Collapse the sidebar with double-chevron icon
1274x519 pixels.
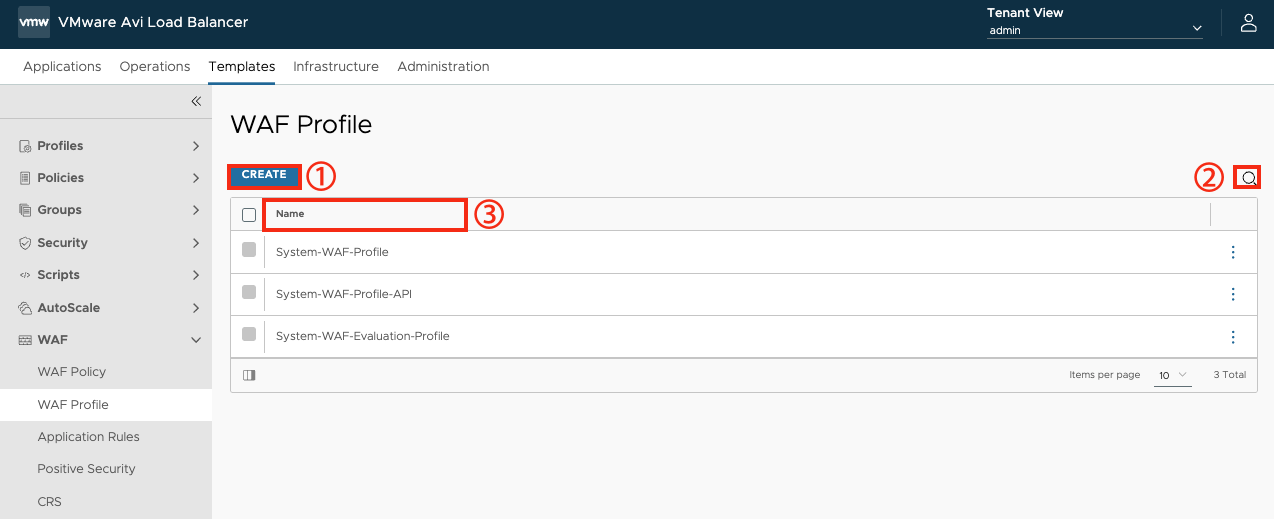coord(196,101)
